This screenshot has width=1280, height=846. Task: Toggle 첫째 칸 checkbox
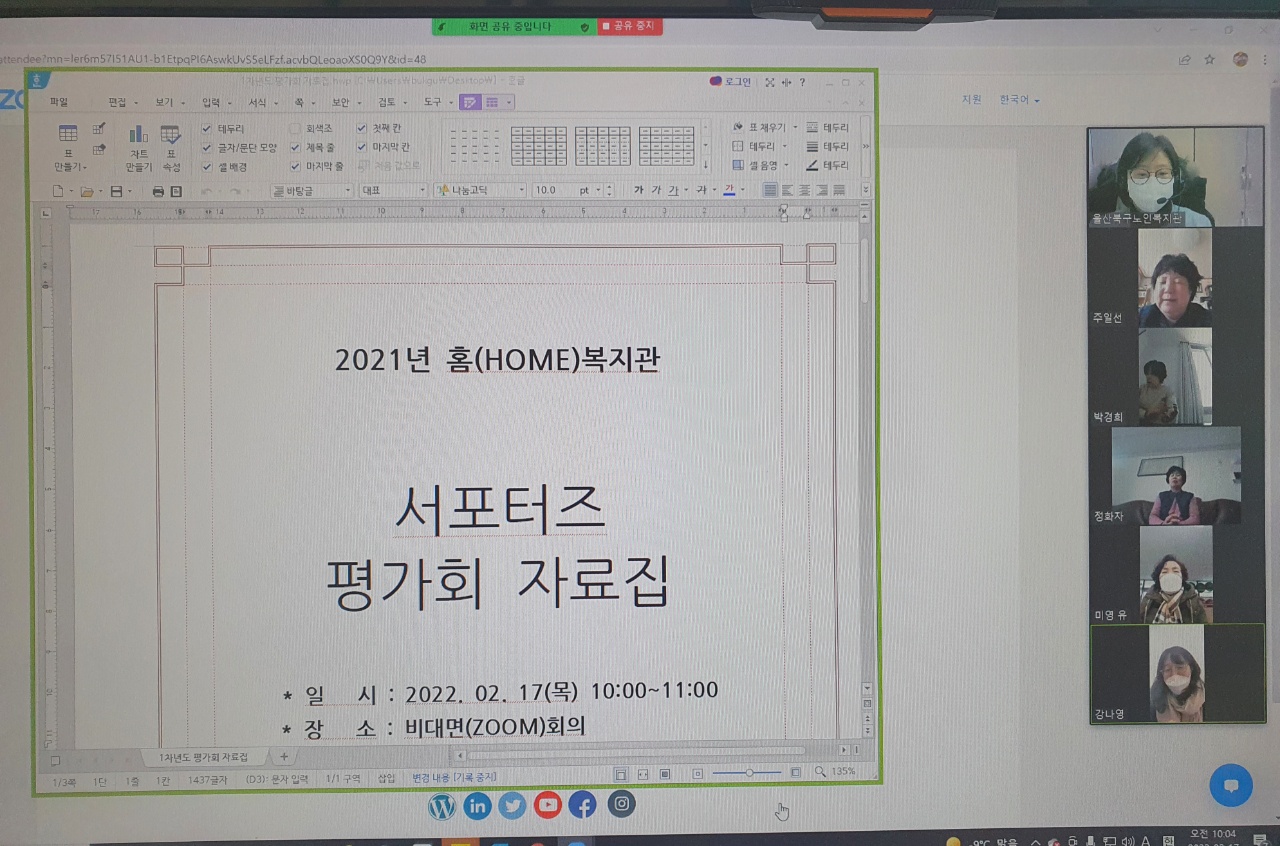[362, 128]
